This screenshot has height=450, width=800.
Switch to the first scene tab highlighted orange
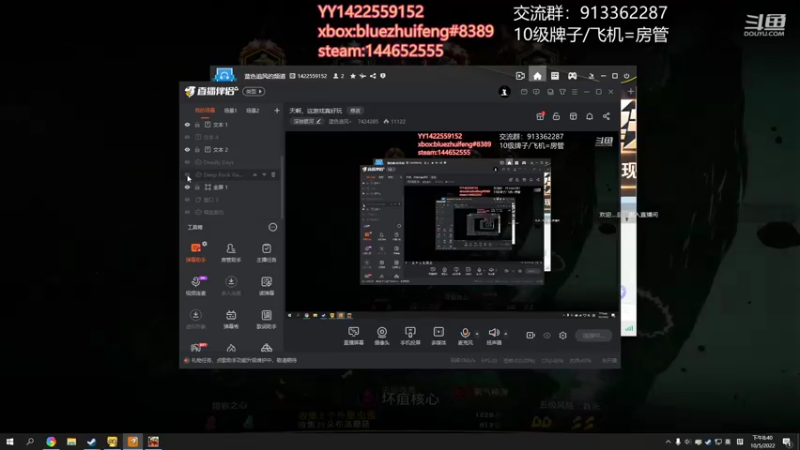click(x=205, y=111)
